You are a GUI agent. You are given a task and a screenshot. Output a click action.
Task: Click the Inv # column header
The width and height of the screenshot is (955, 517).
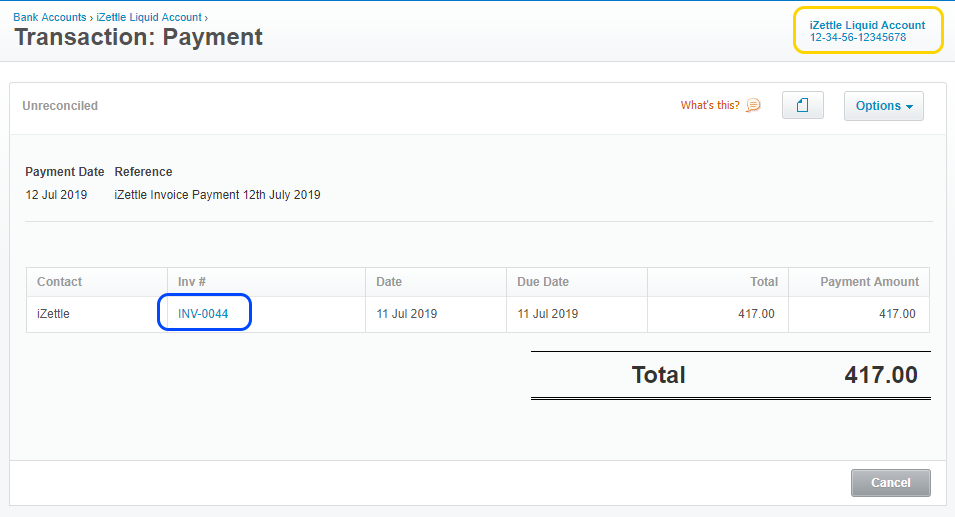pyautogui.click(x=192, y=282)
